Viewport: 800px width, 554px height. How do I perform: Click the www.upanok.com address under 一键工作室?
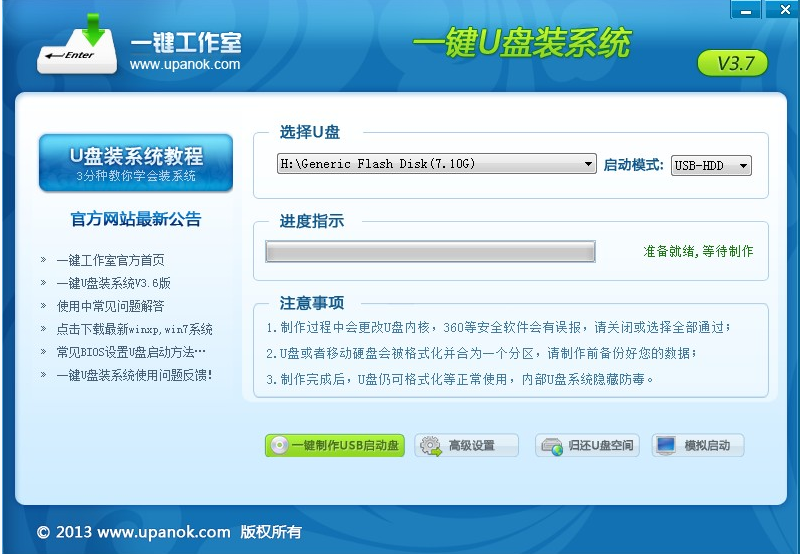click(x=185, y=65)
